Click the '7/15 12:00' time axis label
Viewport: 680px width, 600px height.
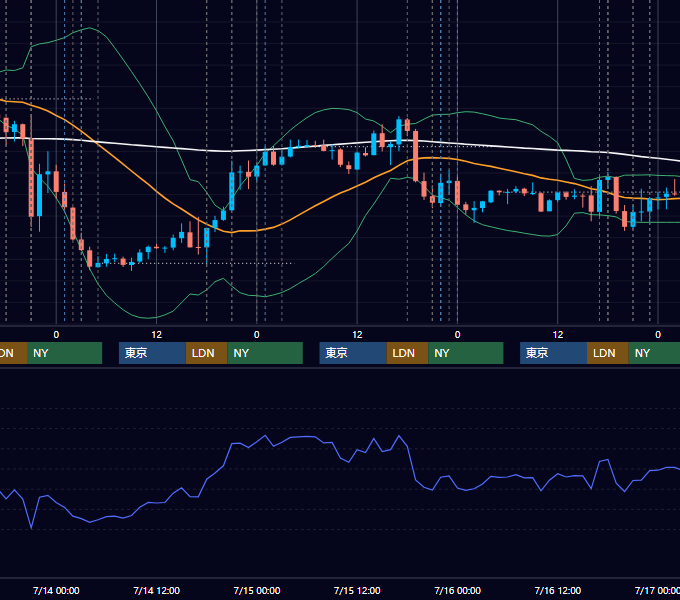point(357,590)
